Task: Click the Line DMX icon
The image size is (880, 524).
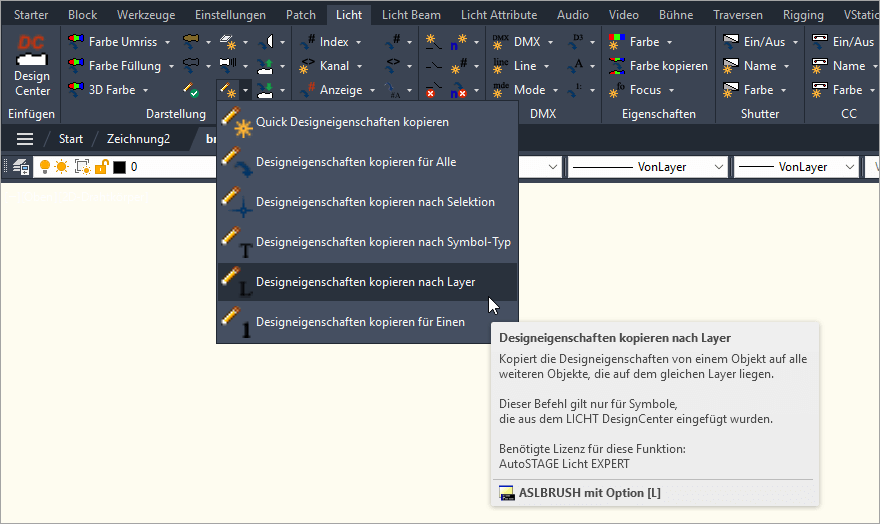Action: coord(501,66)
